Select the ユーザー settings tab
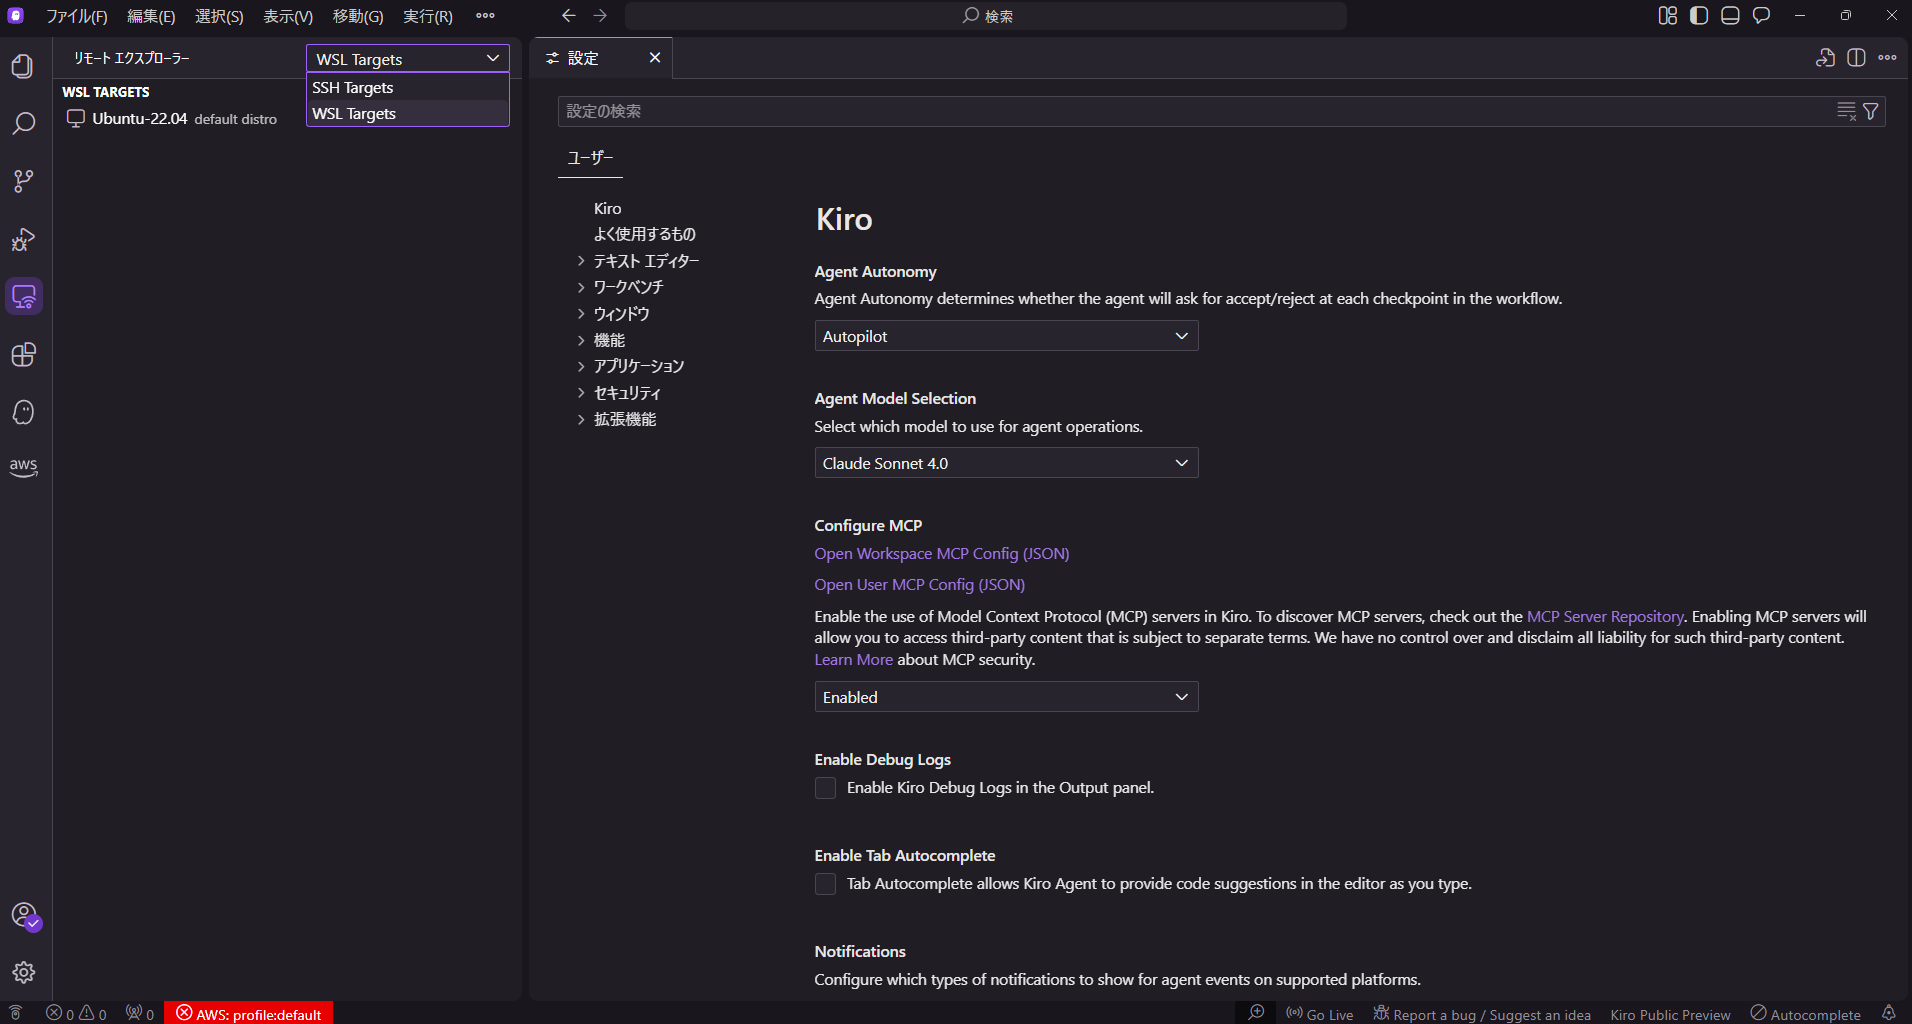This screenshot has width=1912, height=1024. click(x=590, y=158)
